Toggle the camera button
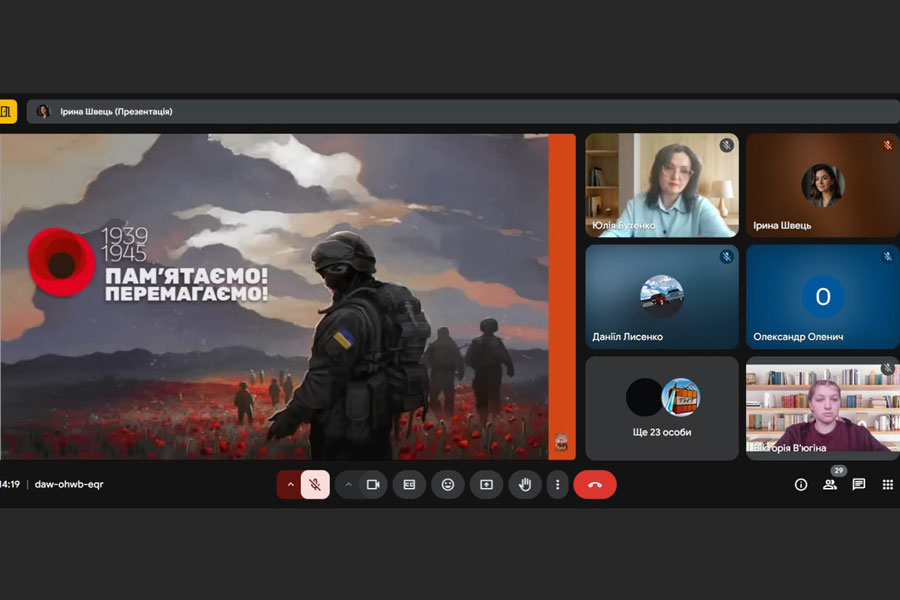This screenshot has height=600, width=900. point(374,485)
